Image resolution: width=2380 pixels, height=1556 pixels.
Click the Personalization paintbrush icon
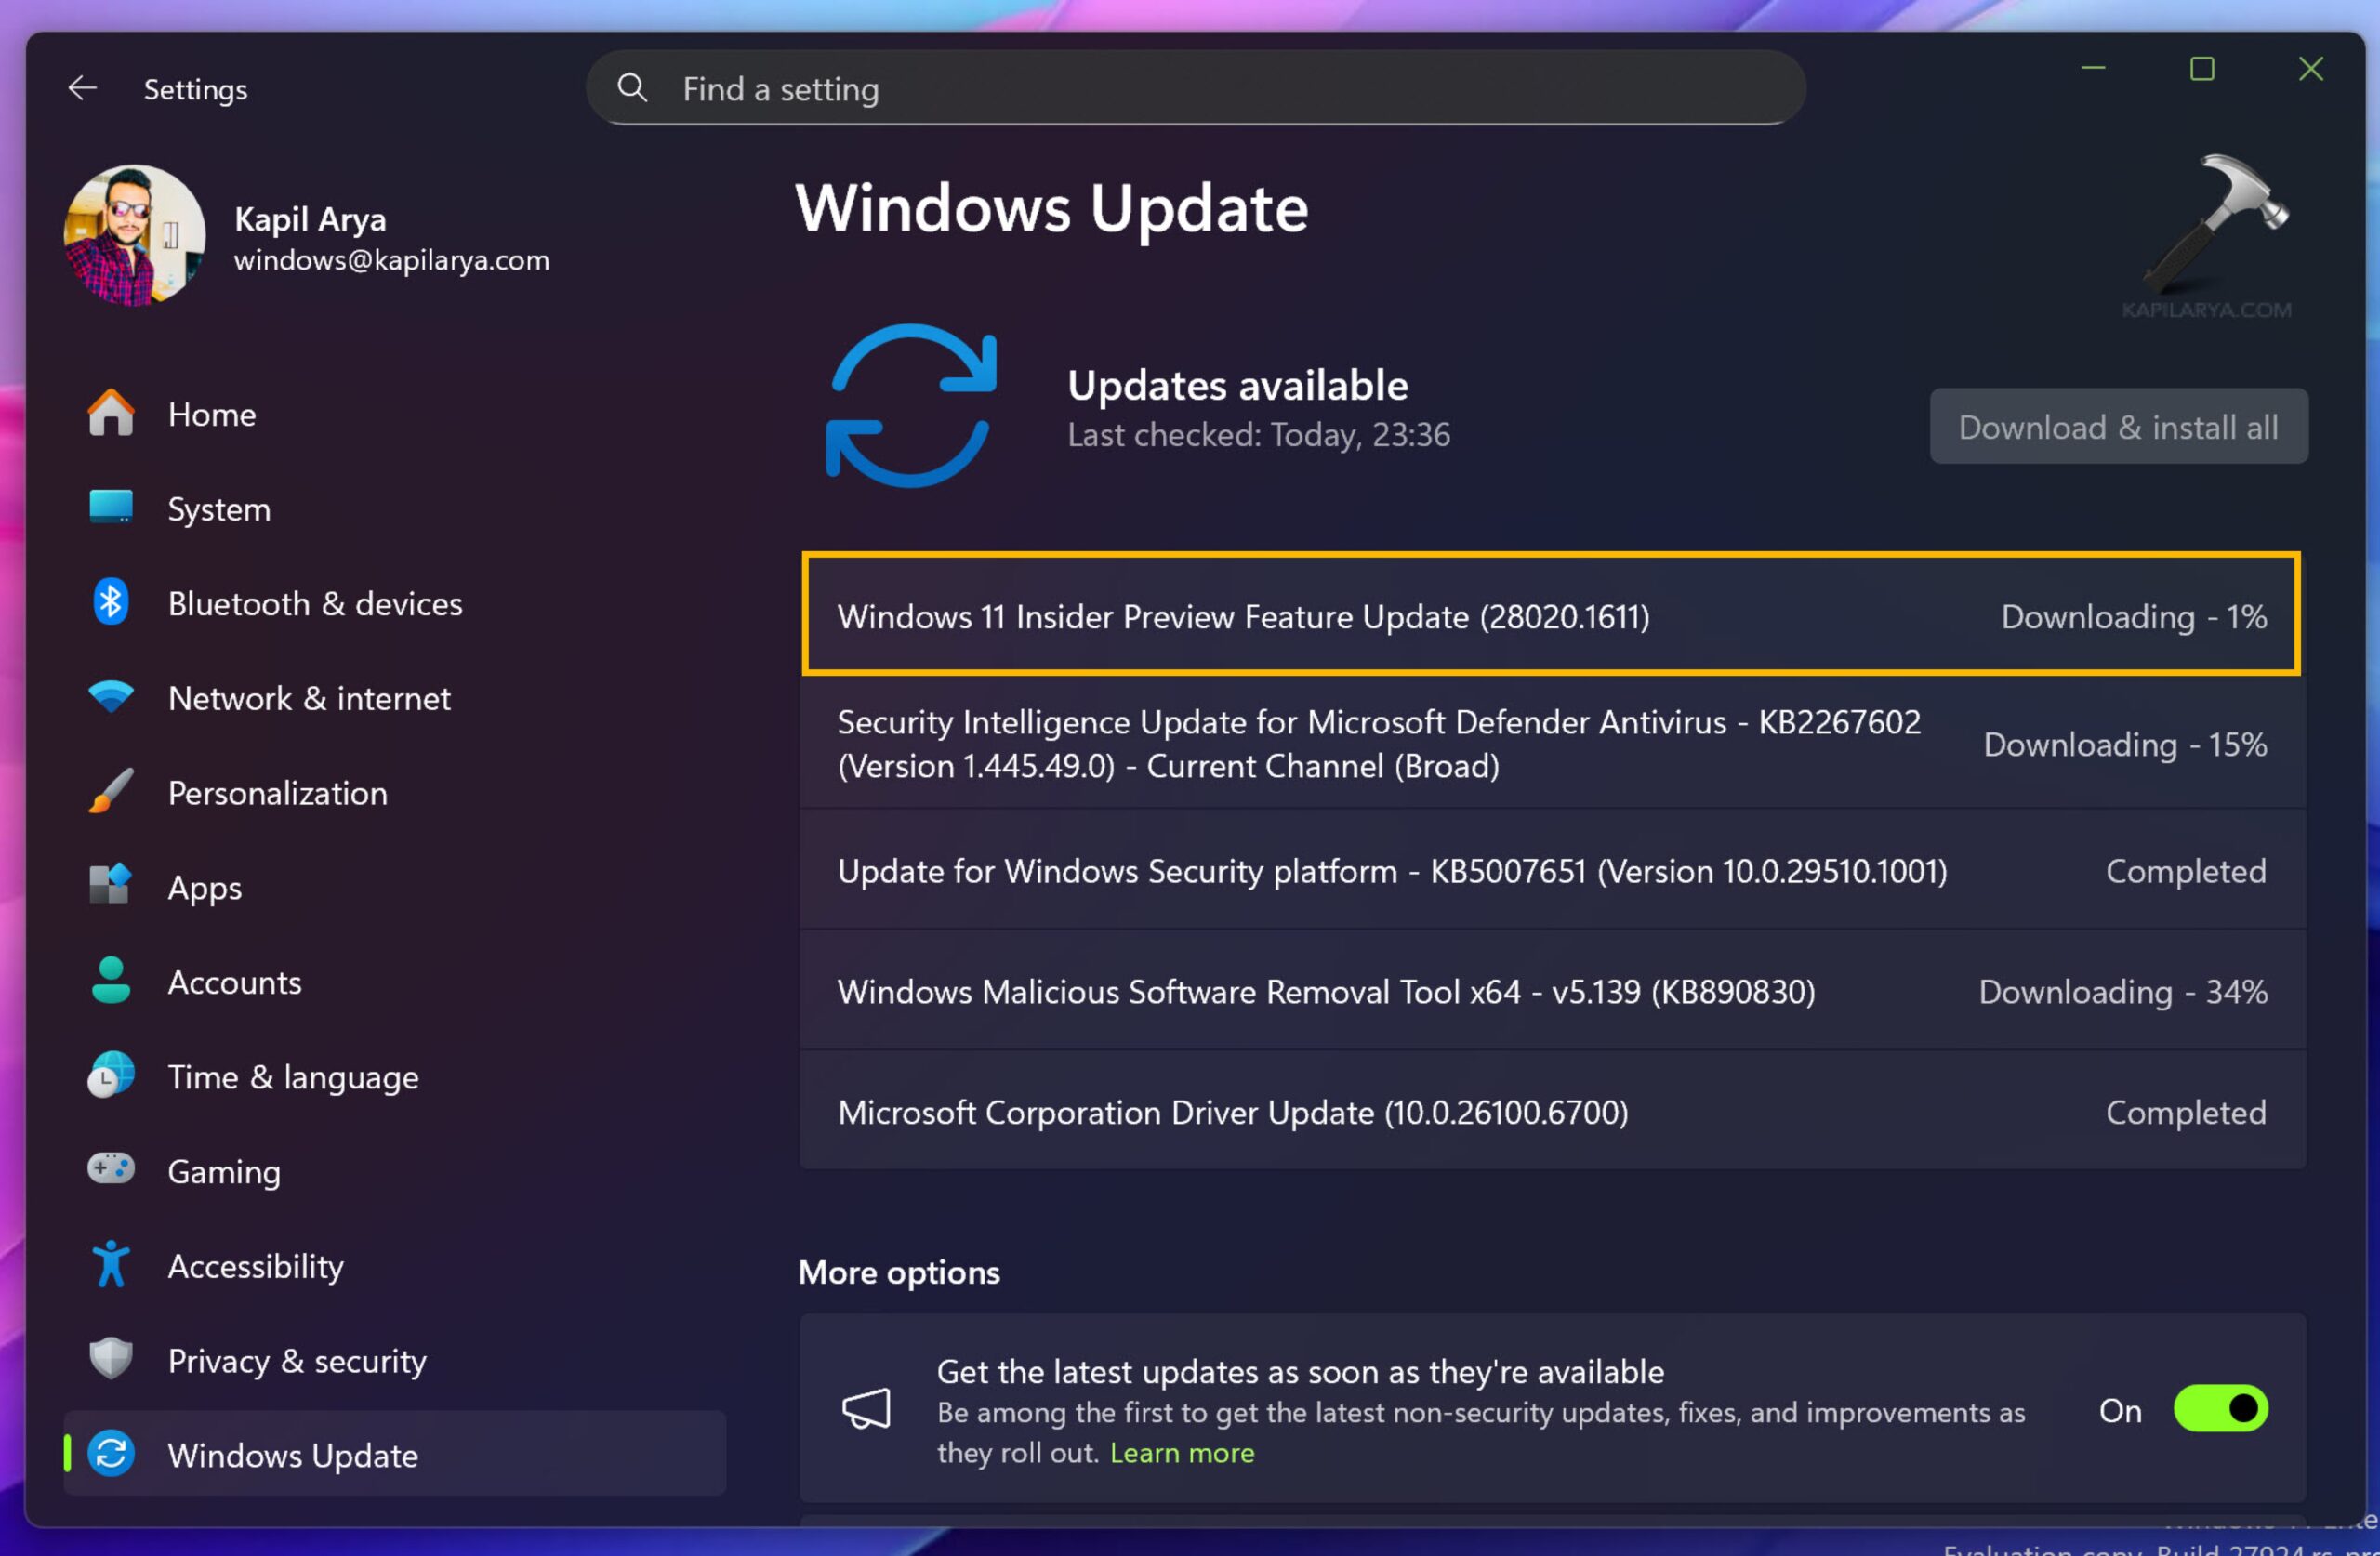point(111,792)
